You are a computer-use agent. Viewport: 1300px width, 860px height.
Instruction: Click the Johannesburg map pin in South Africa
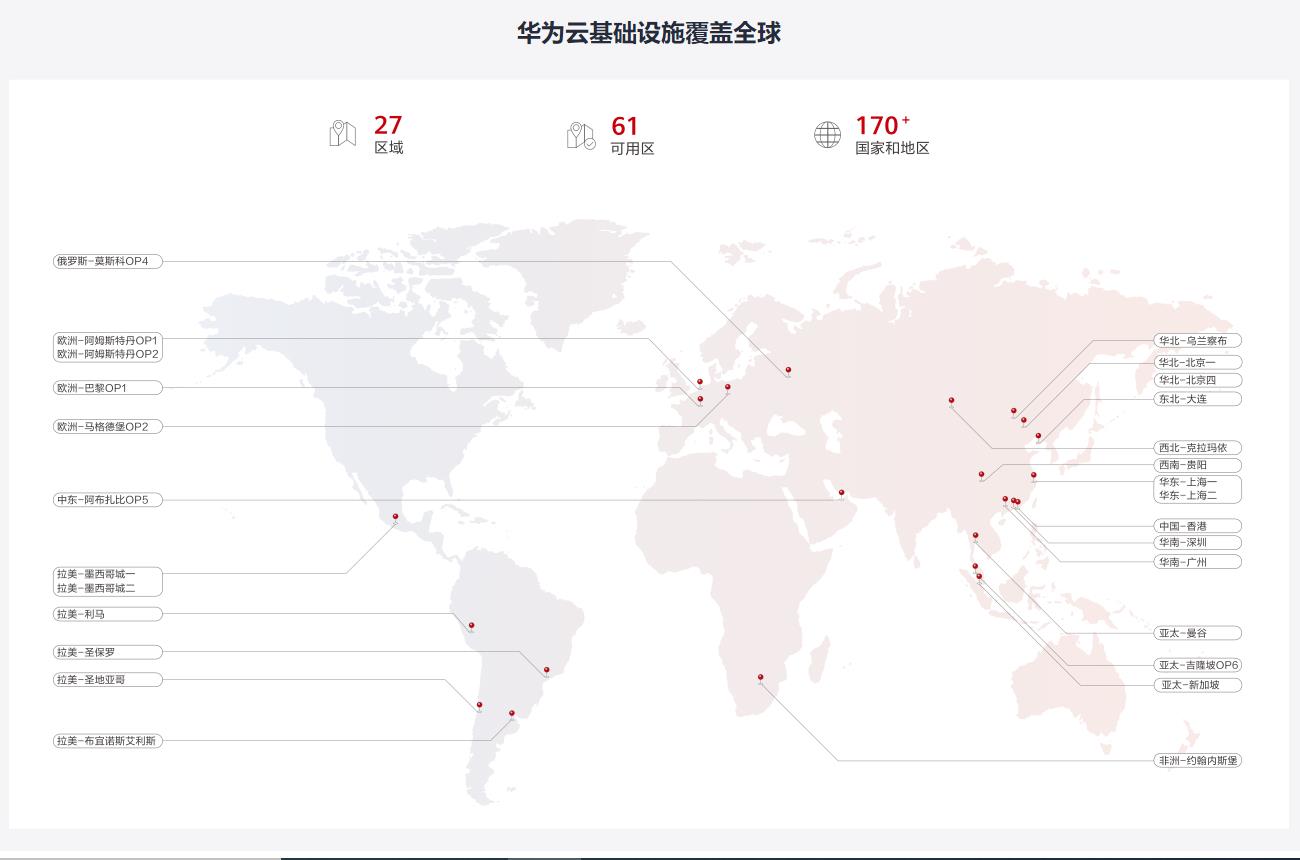[760, 678]
